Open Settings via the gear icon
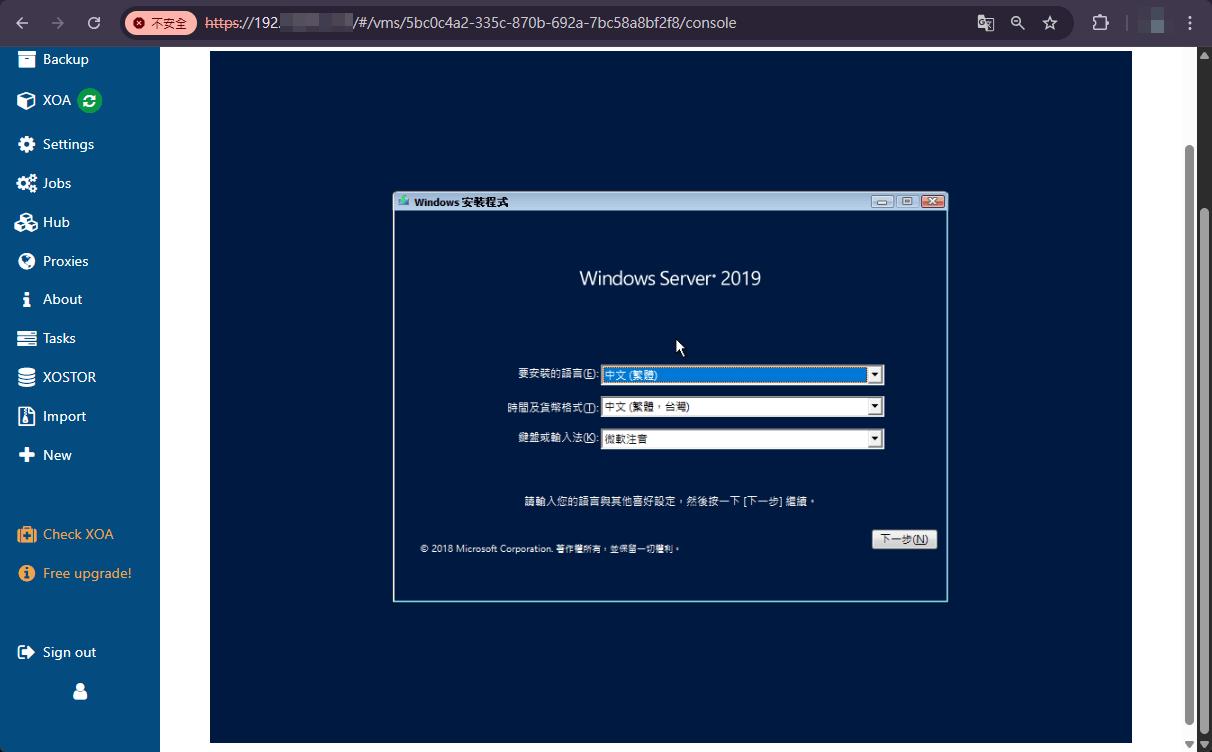 point(26,144)
